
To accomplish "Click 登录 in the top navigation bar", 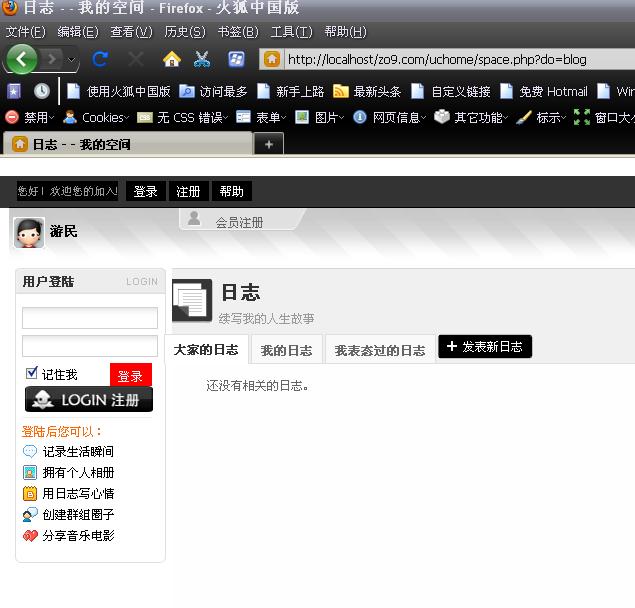I will pos(146,191).
